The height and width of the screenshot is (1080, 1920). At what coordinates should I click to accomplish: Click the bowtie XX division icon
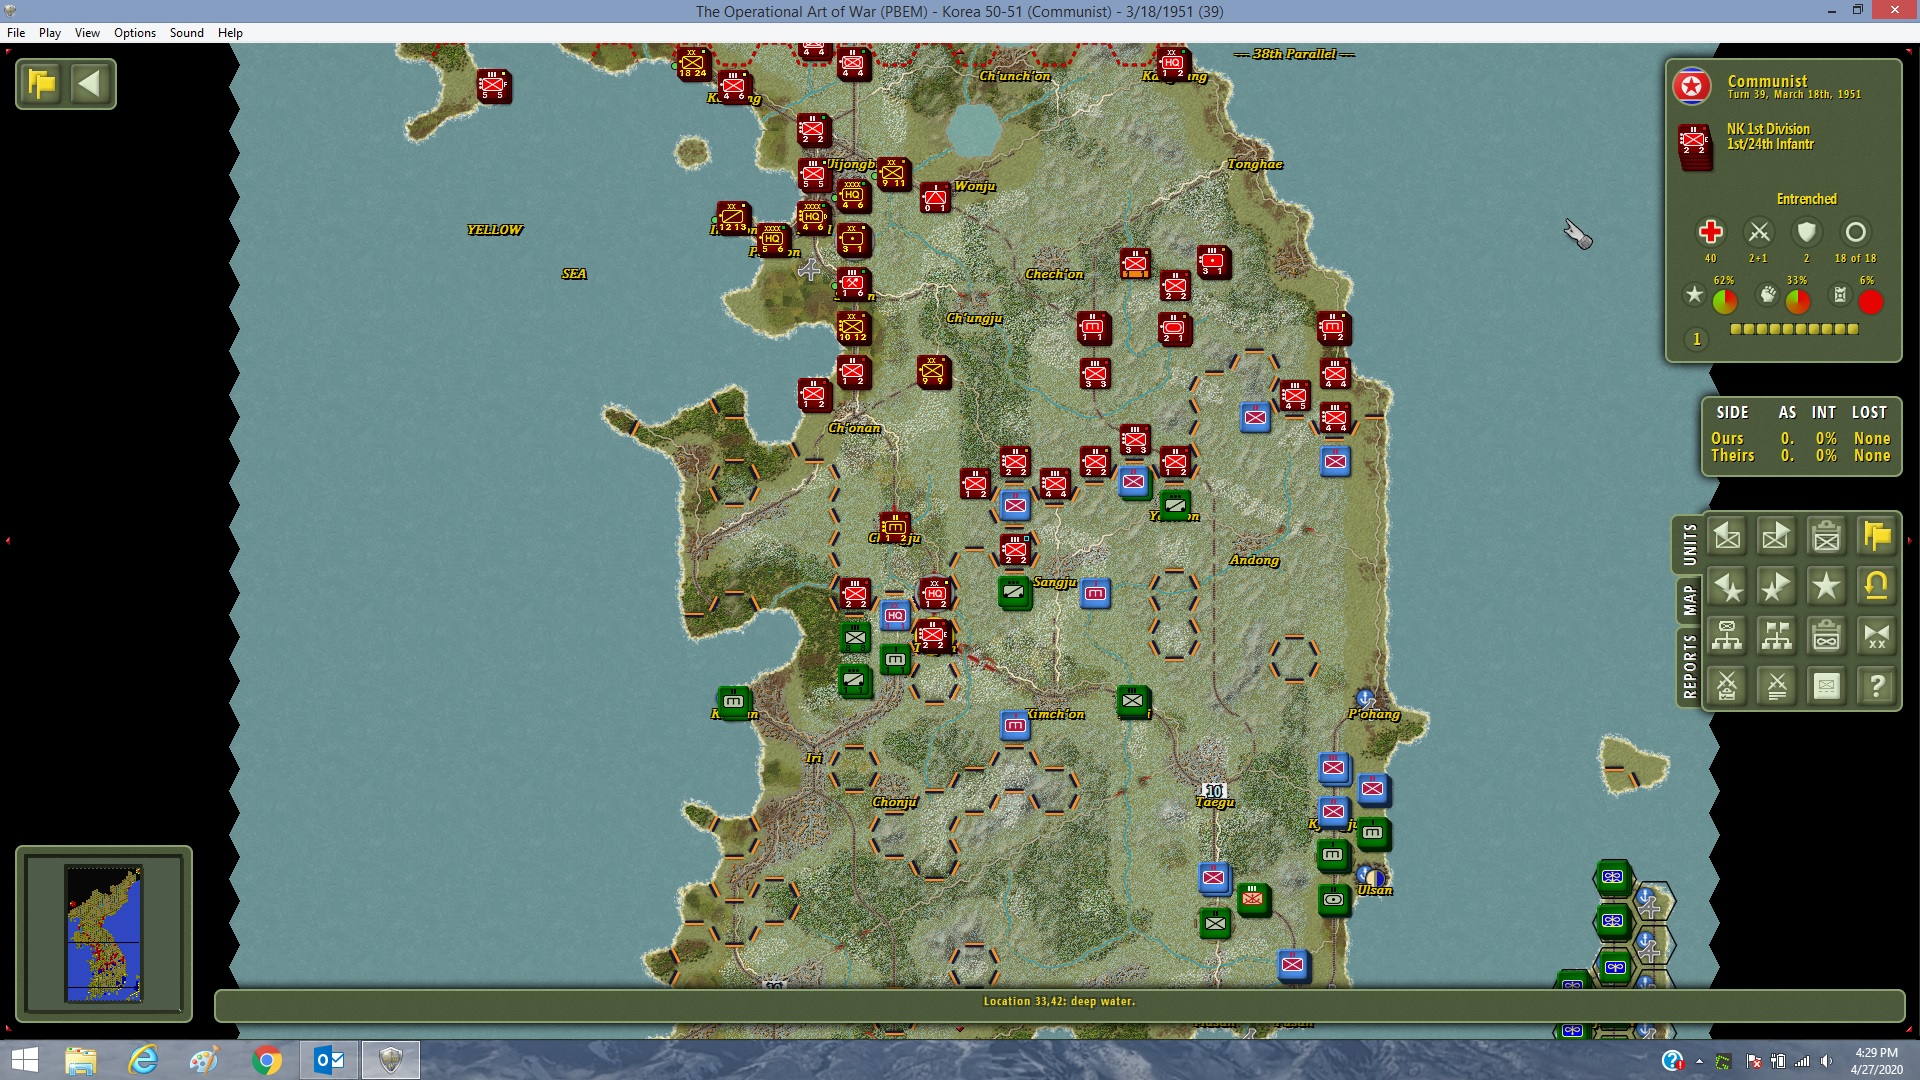click(x=1877, y=636)
